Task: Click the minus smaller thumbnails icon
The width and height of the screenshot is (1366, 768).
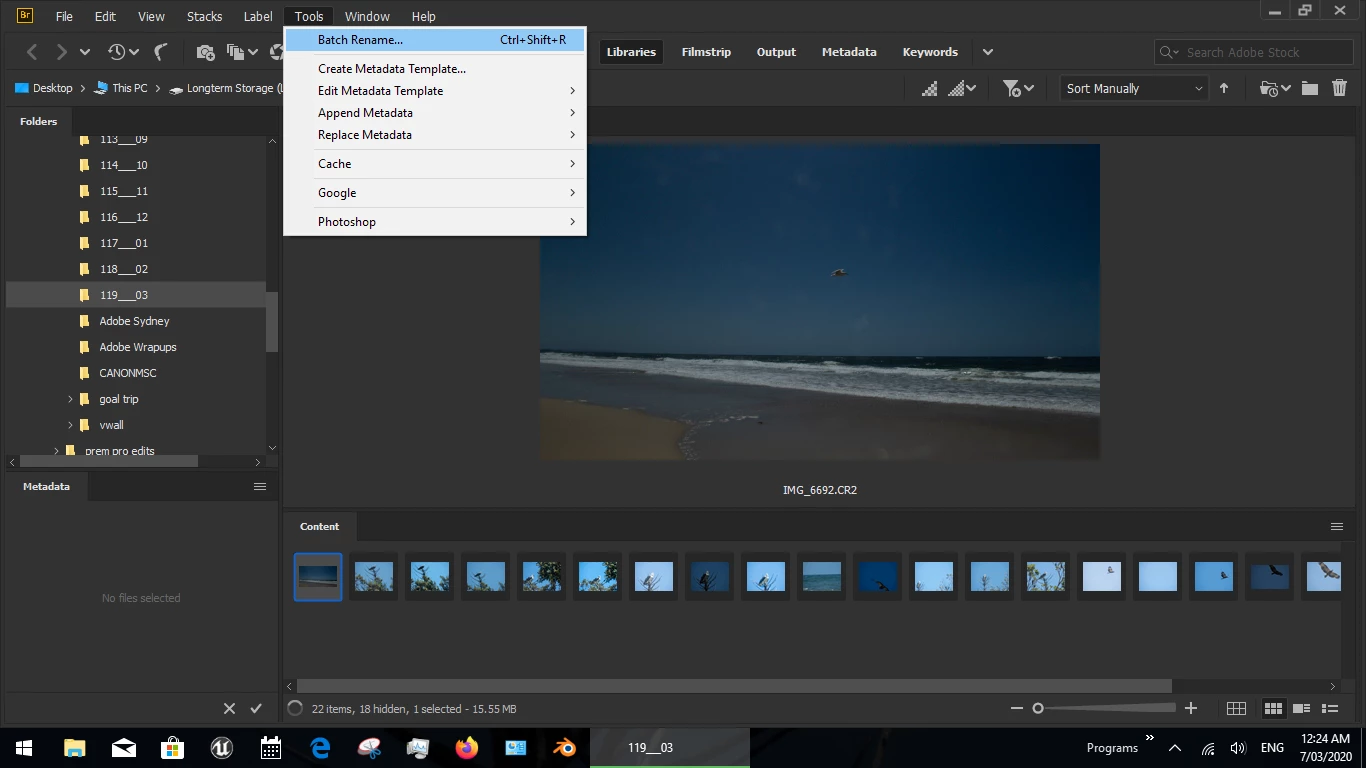Action: click(1017, 708)
